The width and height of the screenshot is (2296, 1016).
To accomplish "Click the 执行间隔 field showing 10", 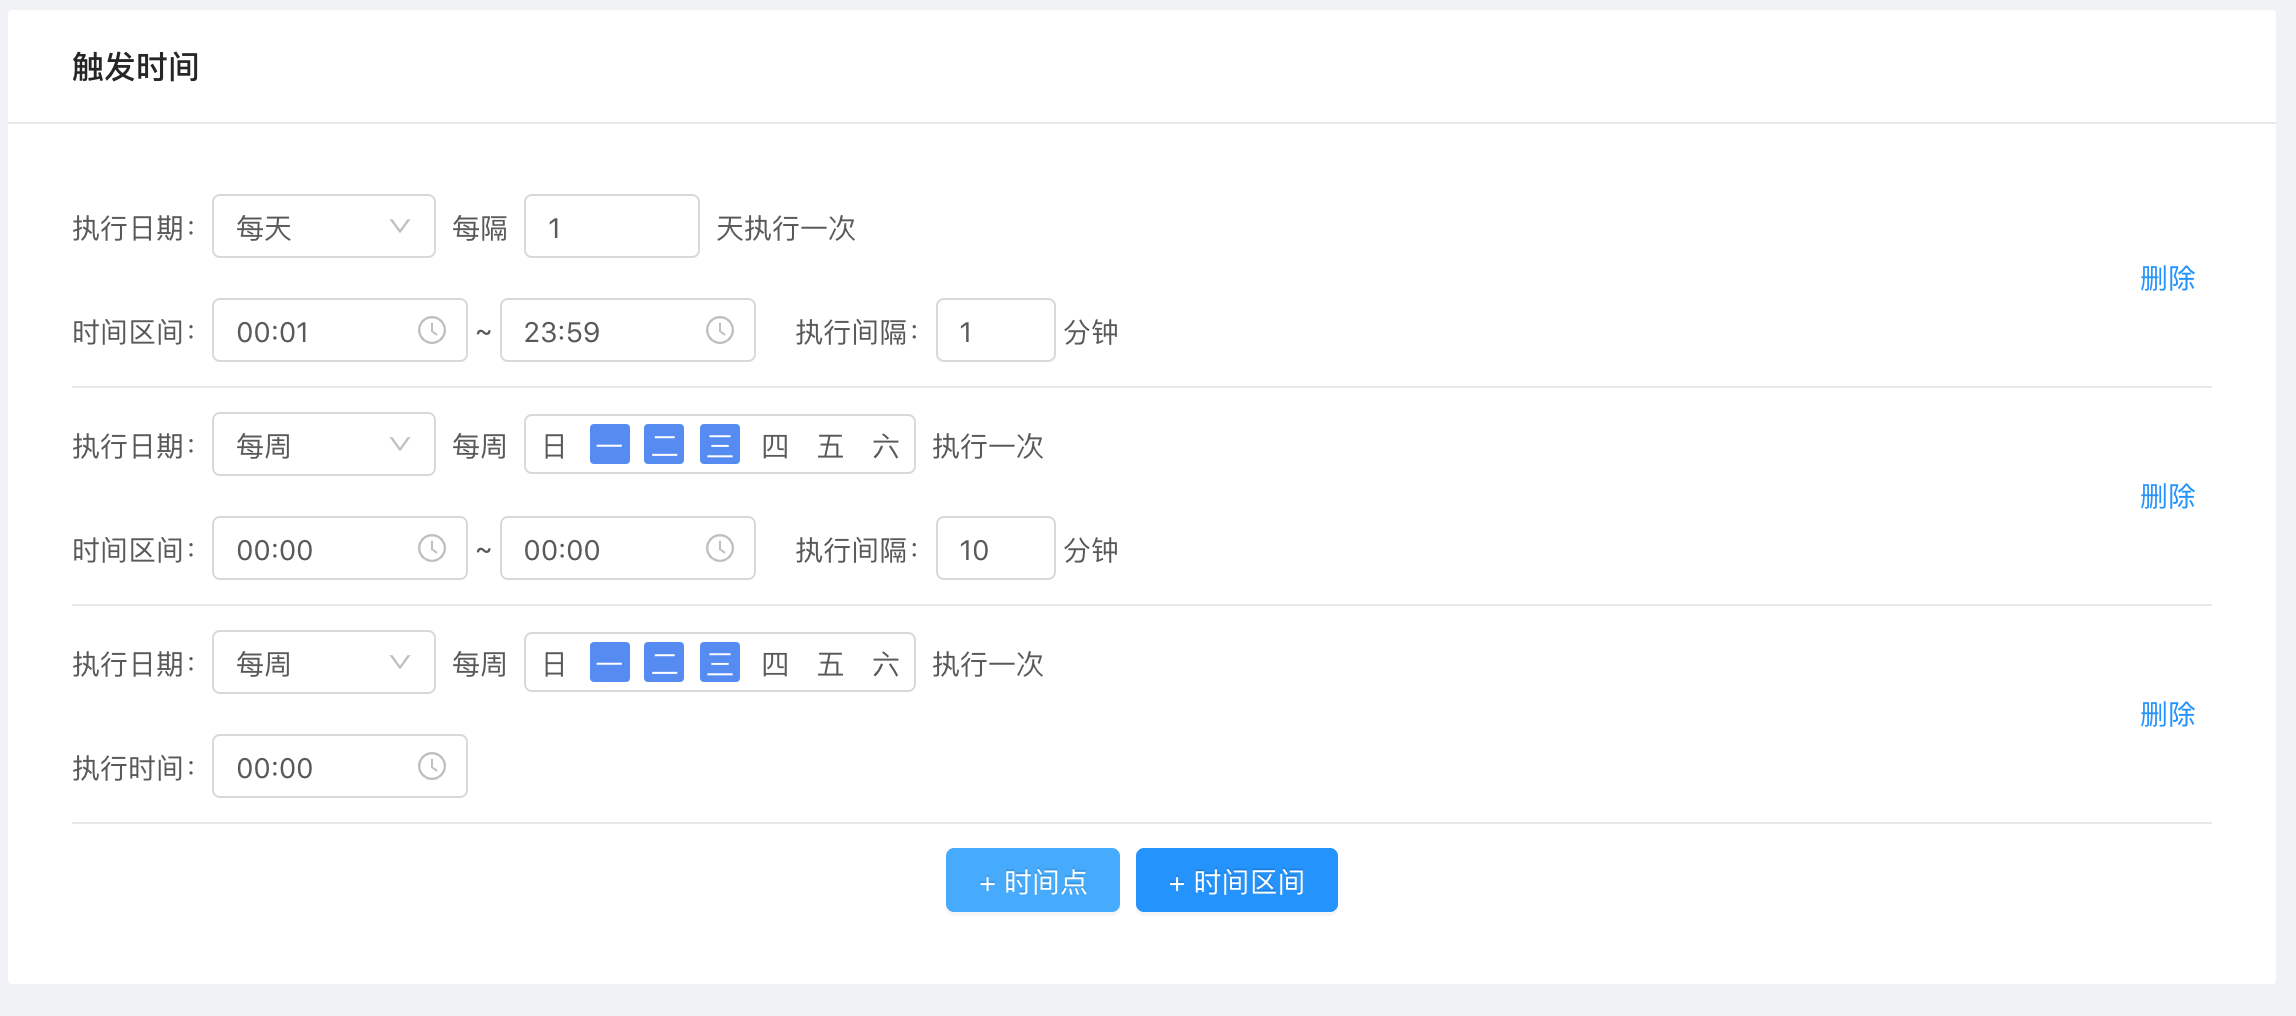I will pyautogui.click(x=995, y=549).
